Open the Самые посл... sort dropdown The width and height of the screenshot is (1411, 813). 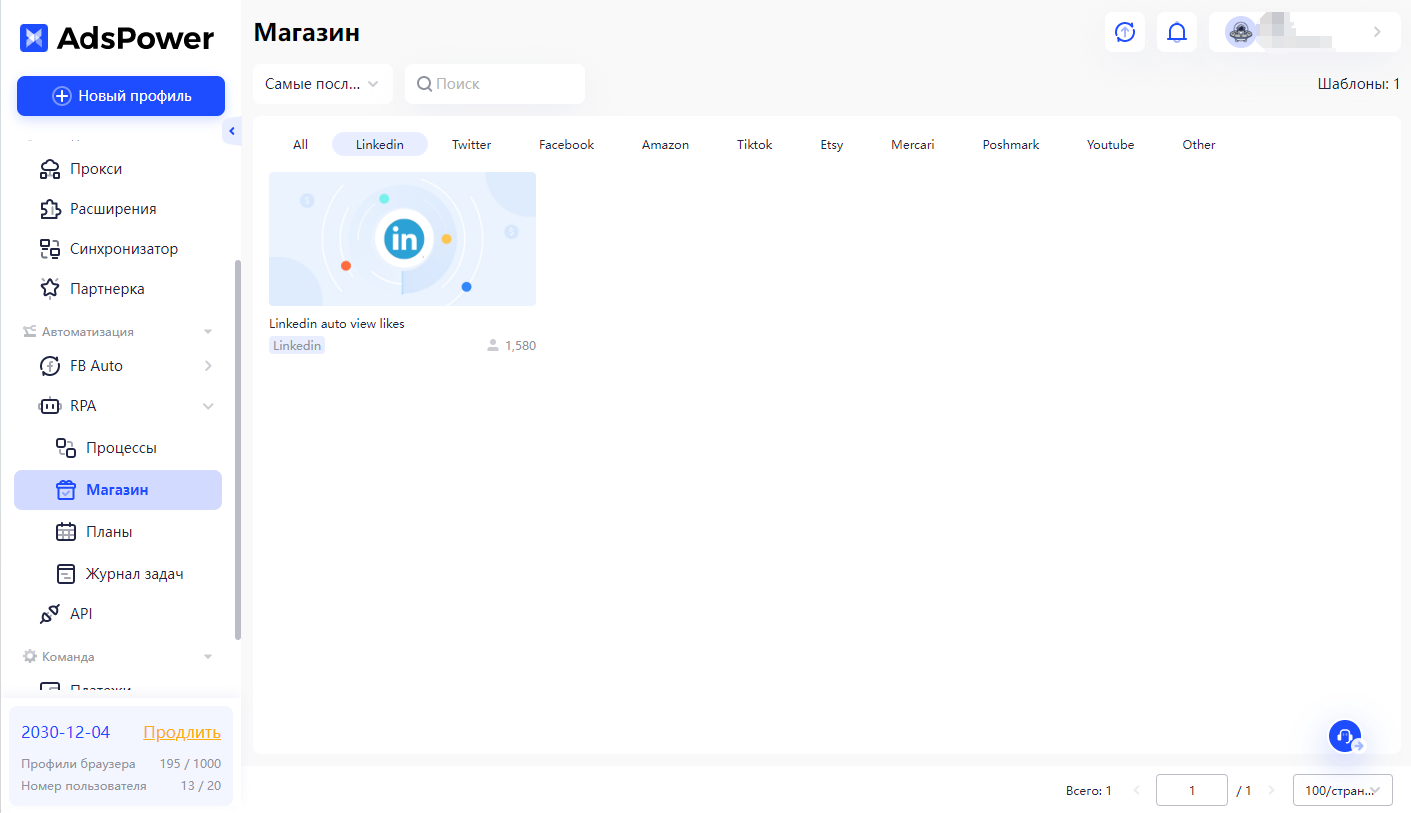coord(323,84)
